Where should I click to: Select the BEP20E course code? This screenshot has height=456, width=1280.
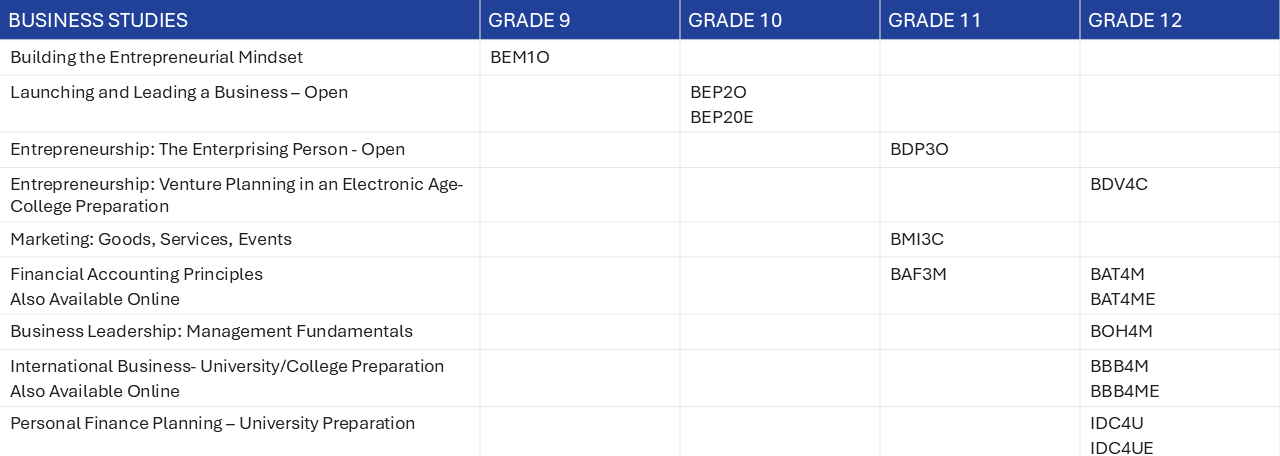click(722, 118)
